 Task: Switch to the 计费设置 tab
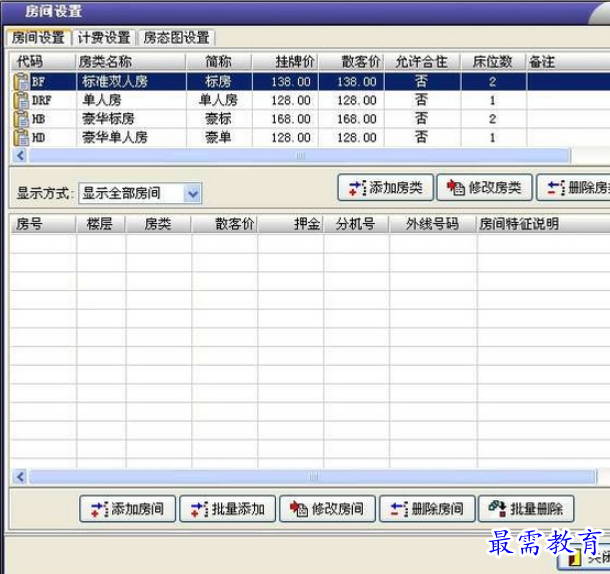[104, 38]
